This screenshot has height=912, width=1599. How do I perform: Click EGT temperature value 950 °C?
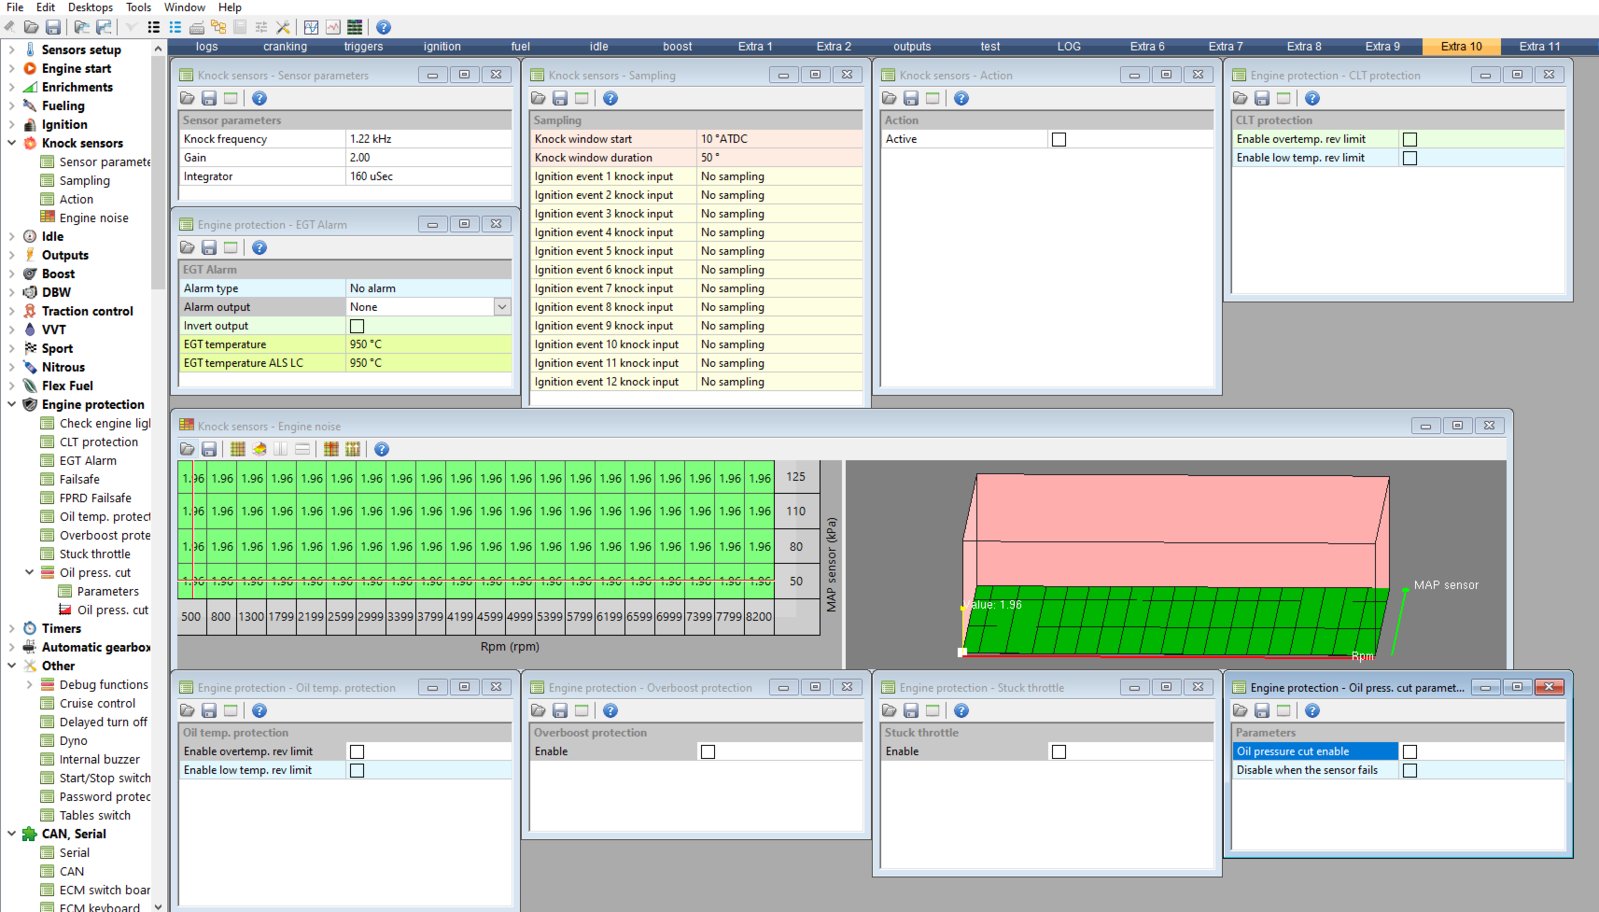[x=428, y=344]
